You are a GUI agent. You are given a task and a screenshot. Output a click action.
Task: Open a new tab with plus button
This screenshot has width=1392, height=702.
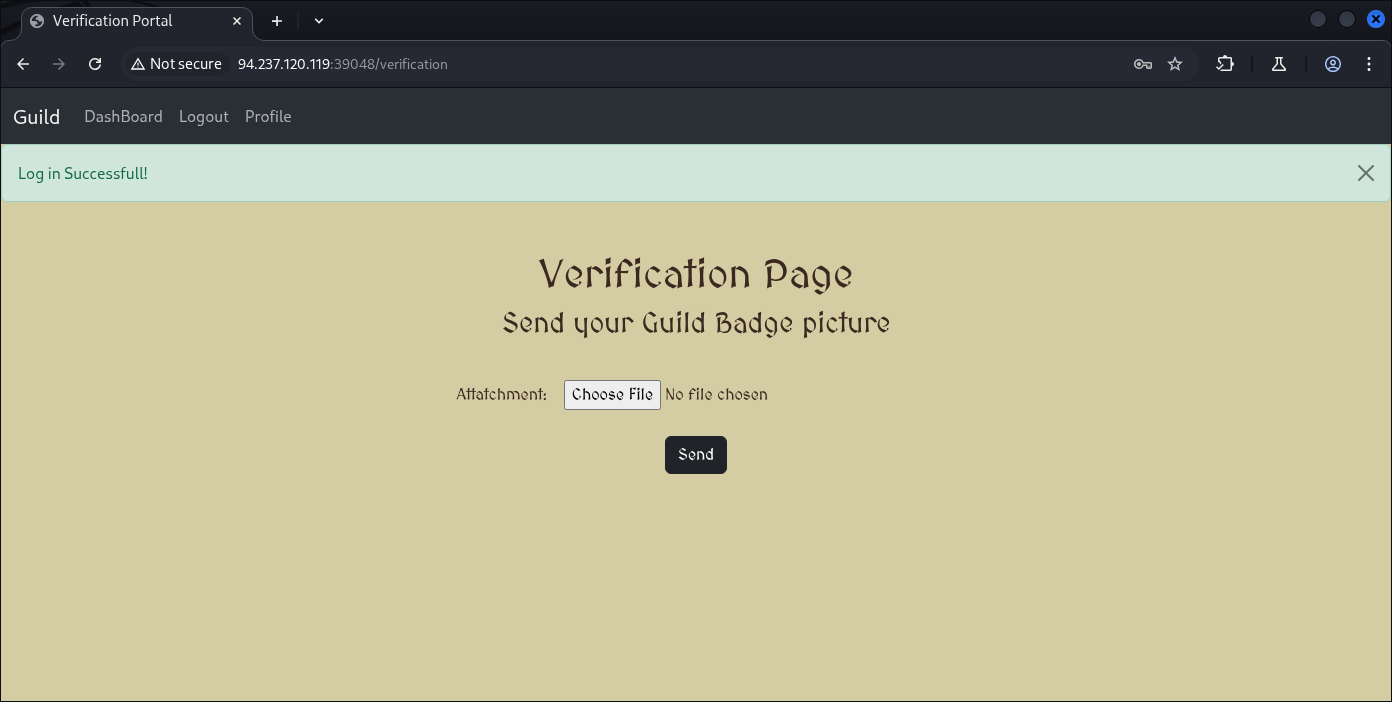click(277, 21)
